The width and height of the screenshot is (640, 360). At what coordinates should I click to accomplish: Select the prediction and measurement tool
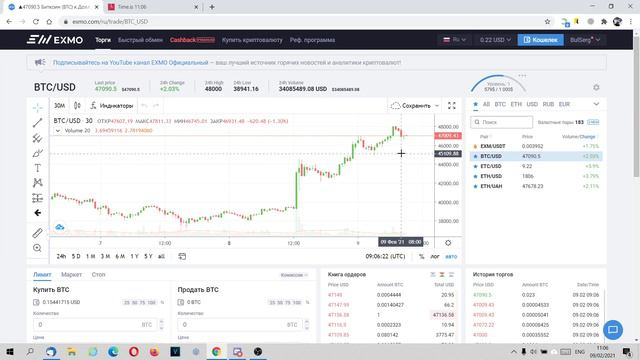pyautogui.click(x=38, y=198)
